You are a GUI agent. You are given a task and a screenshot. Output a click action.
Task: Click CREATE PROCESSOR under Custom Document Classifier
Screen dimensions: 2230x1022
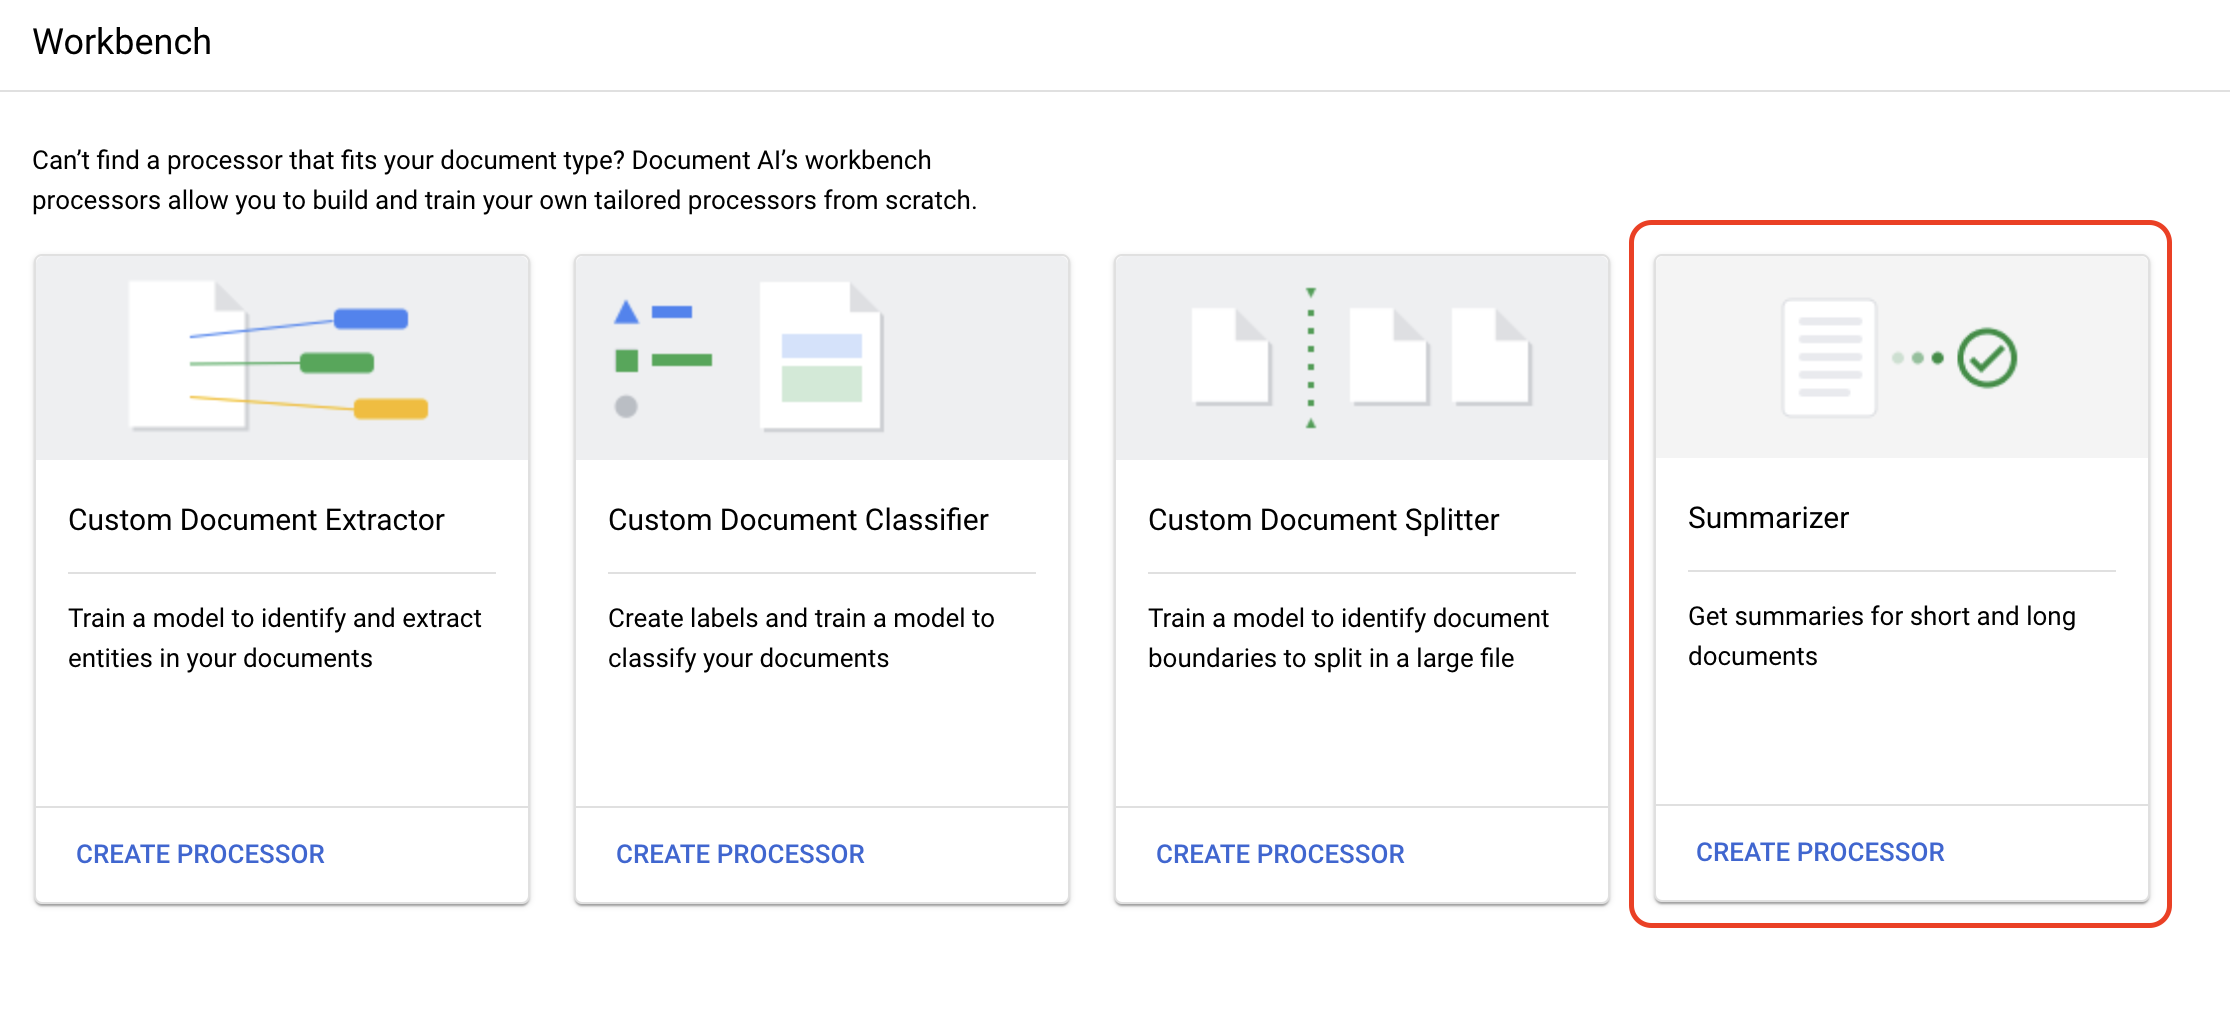740,853
